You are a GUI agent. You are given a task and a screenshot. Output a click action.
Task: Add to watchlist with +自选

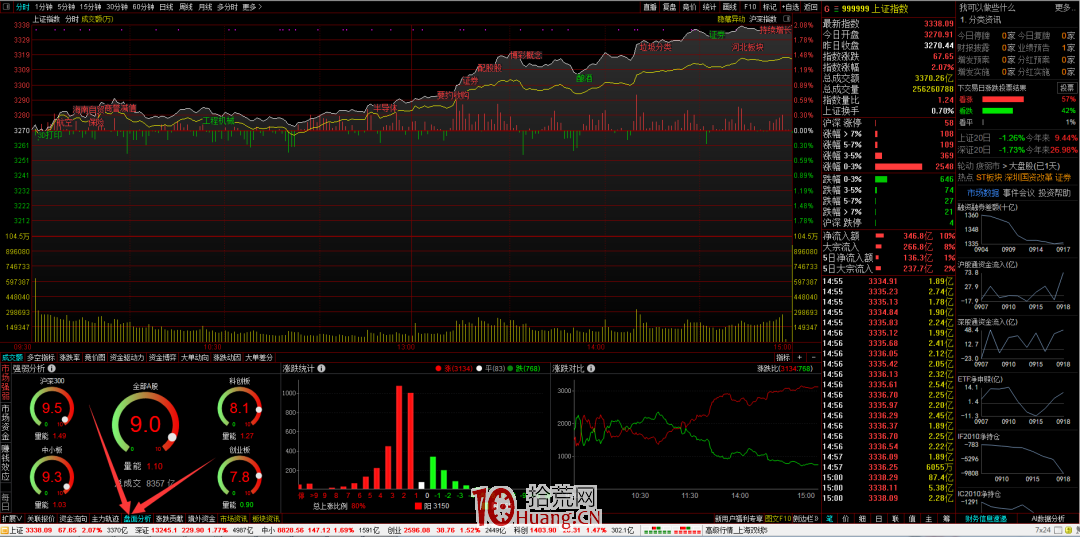[x=789, y=7]
